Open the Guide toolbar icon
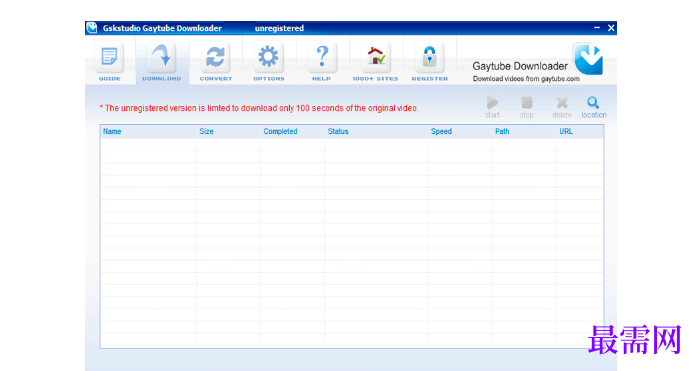700x371 pixels. [109, 58]
